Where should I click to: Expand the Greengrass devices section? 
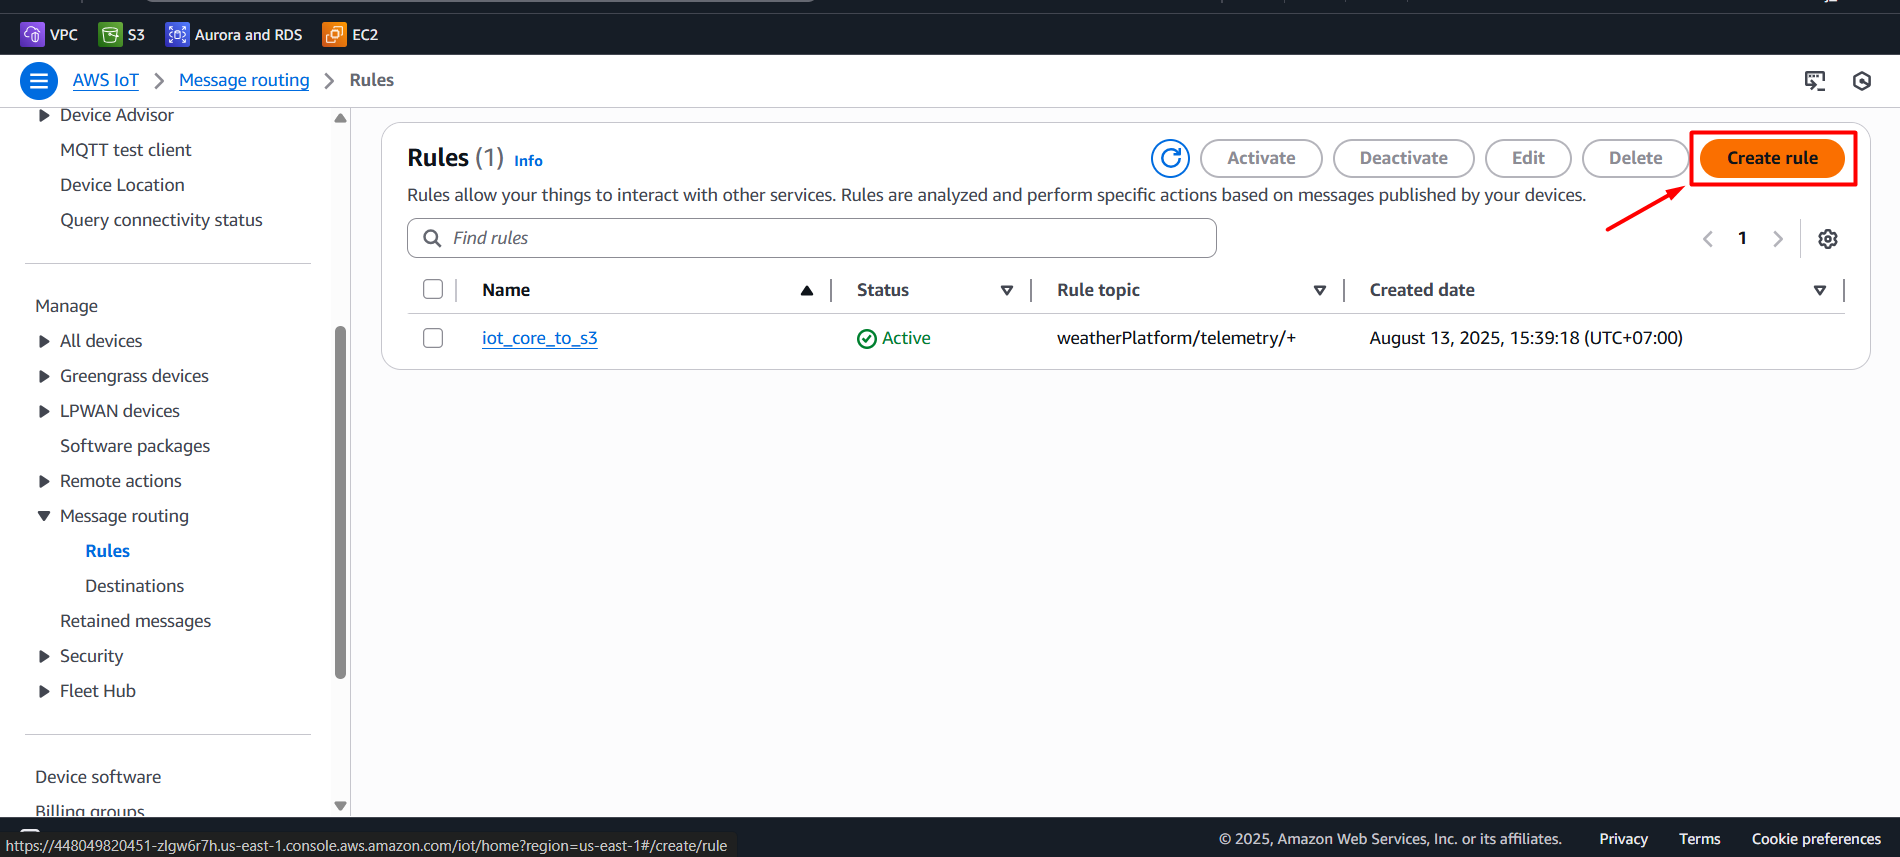point(44,377)
